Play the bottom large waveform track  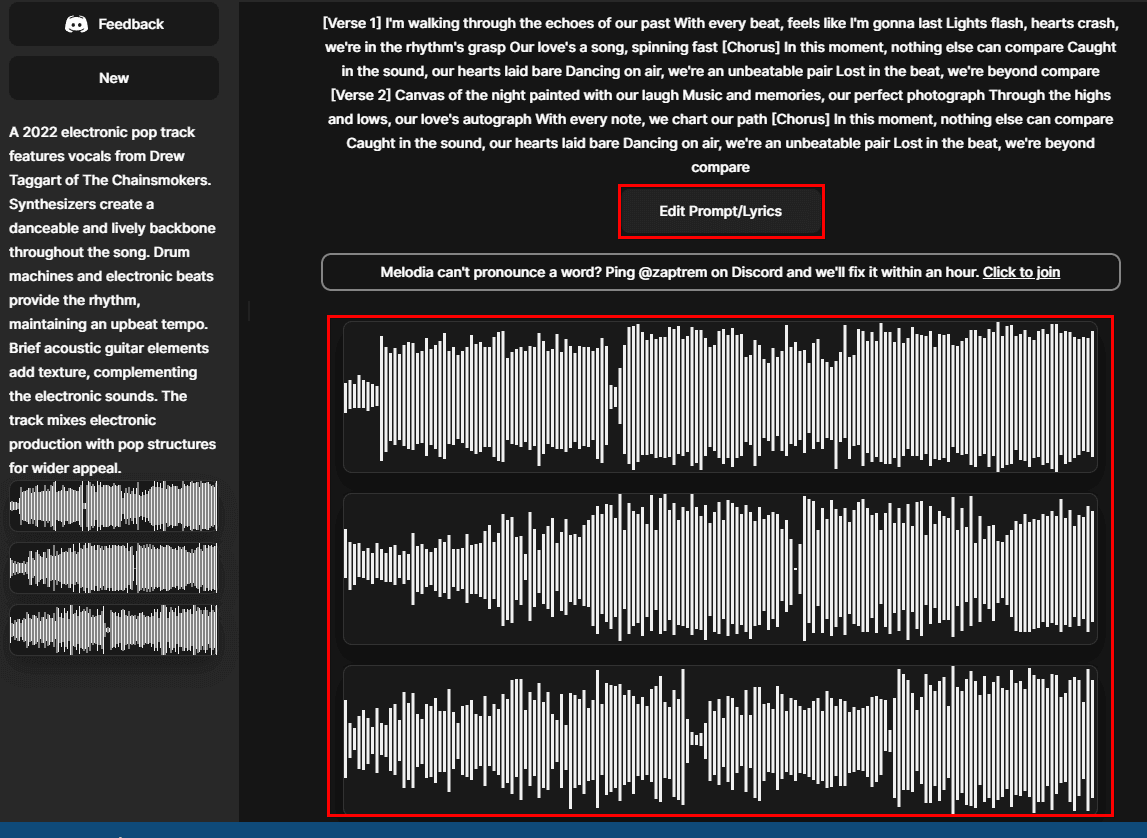(x=720, y=740)
